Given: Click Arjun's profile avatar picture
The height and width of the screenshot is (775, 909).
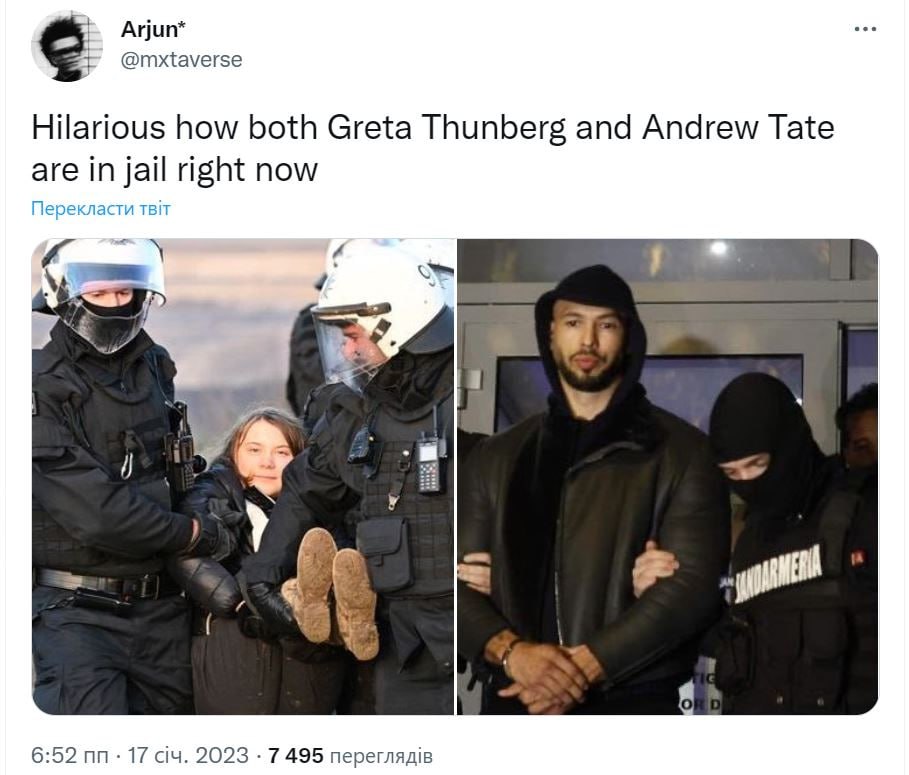Looking at the screenshot, I should point(67,45).
